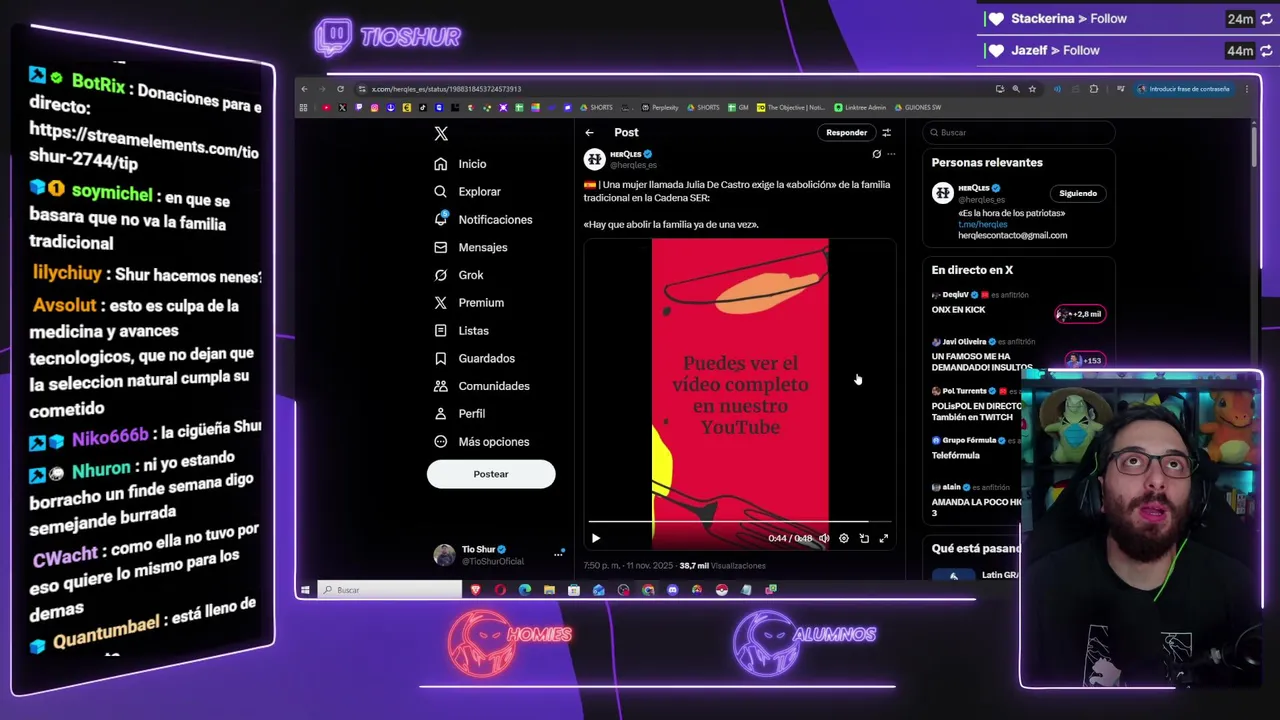Viewport: 1280px width, 720px height.
Task: Seek on the video progress bar
Action: pyautogui.click(x=740, y=522)
